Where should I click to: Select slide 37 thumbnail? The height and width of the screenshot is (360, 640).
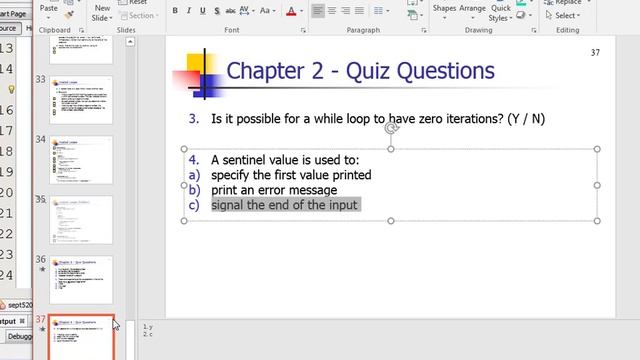[x=81, y=338]
